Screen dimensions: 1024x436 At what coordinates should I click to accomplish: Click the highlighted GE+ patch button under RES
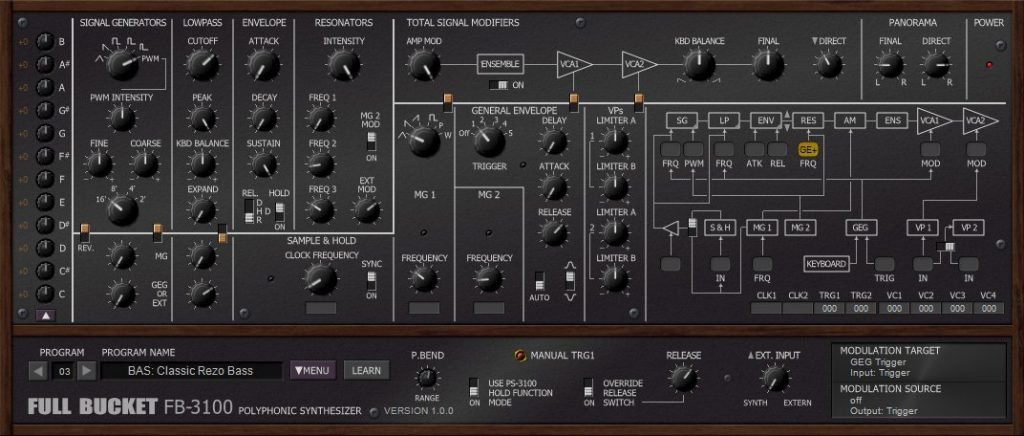point(808,149)
